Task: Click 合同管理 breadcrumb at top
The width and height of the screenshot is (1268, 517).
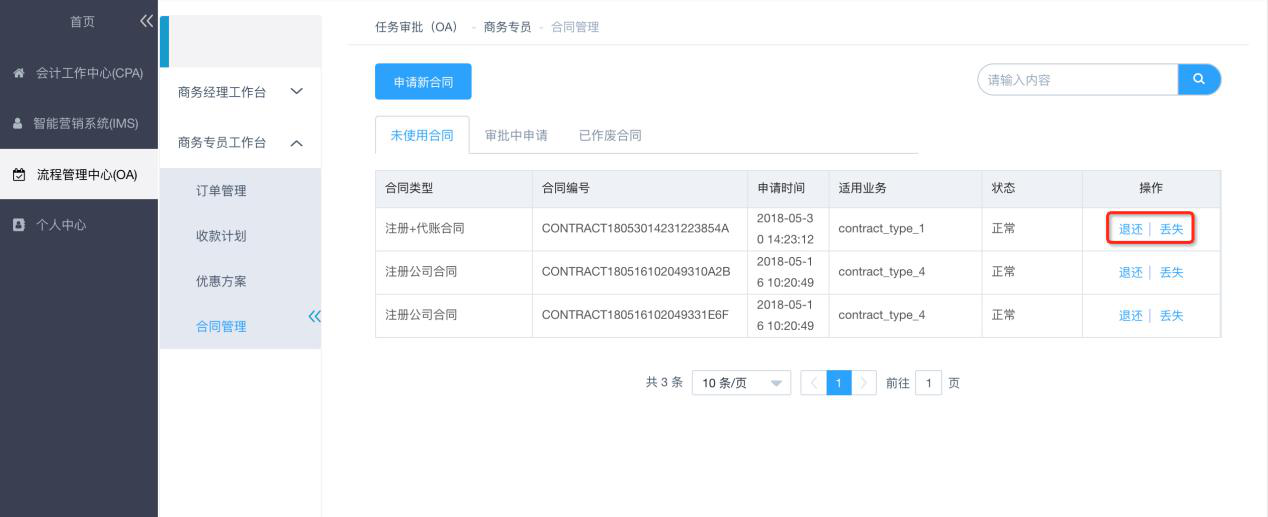Action: [575, 27]
